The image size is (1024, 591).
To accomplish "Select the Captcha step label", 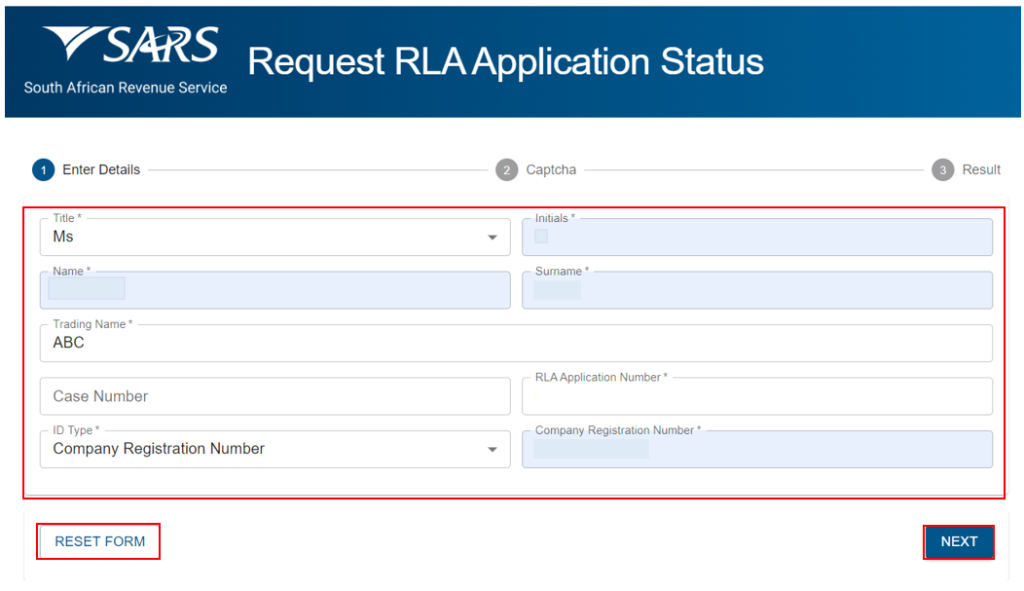I will click(550, 170).
